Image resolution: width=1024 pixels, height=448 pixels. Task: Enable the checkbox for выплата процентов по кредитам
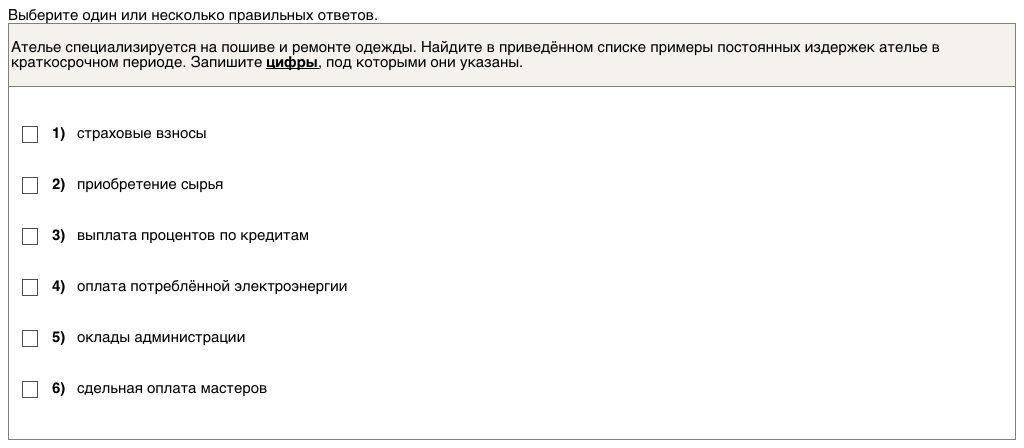[30, 236]
